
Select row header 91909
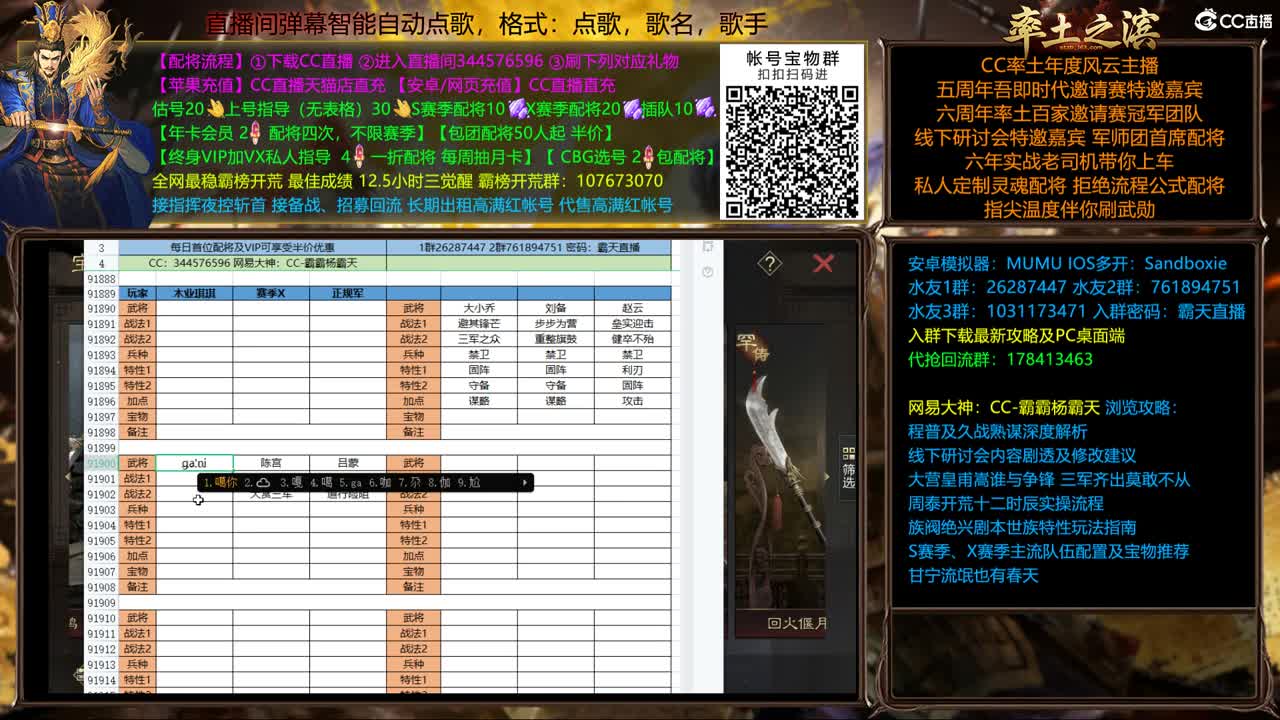(101, 603)
